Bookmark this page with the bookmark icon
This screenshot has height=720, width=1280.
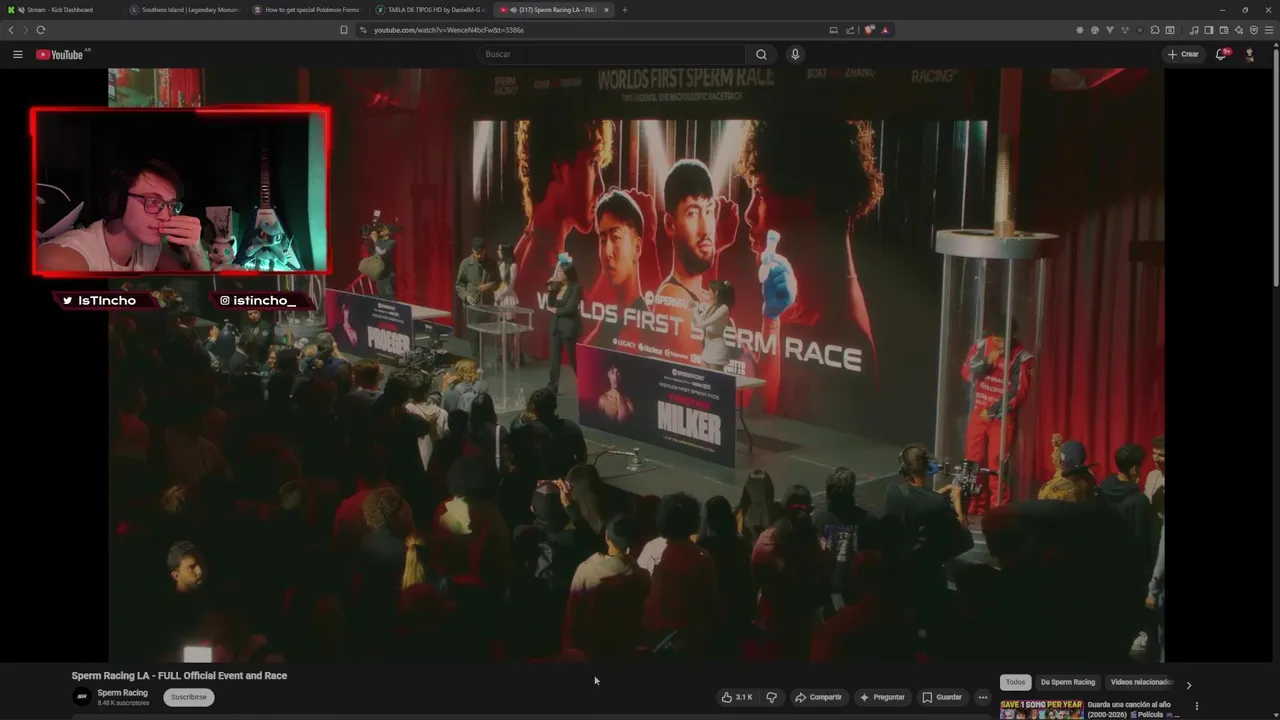point(344,30)
